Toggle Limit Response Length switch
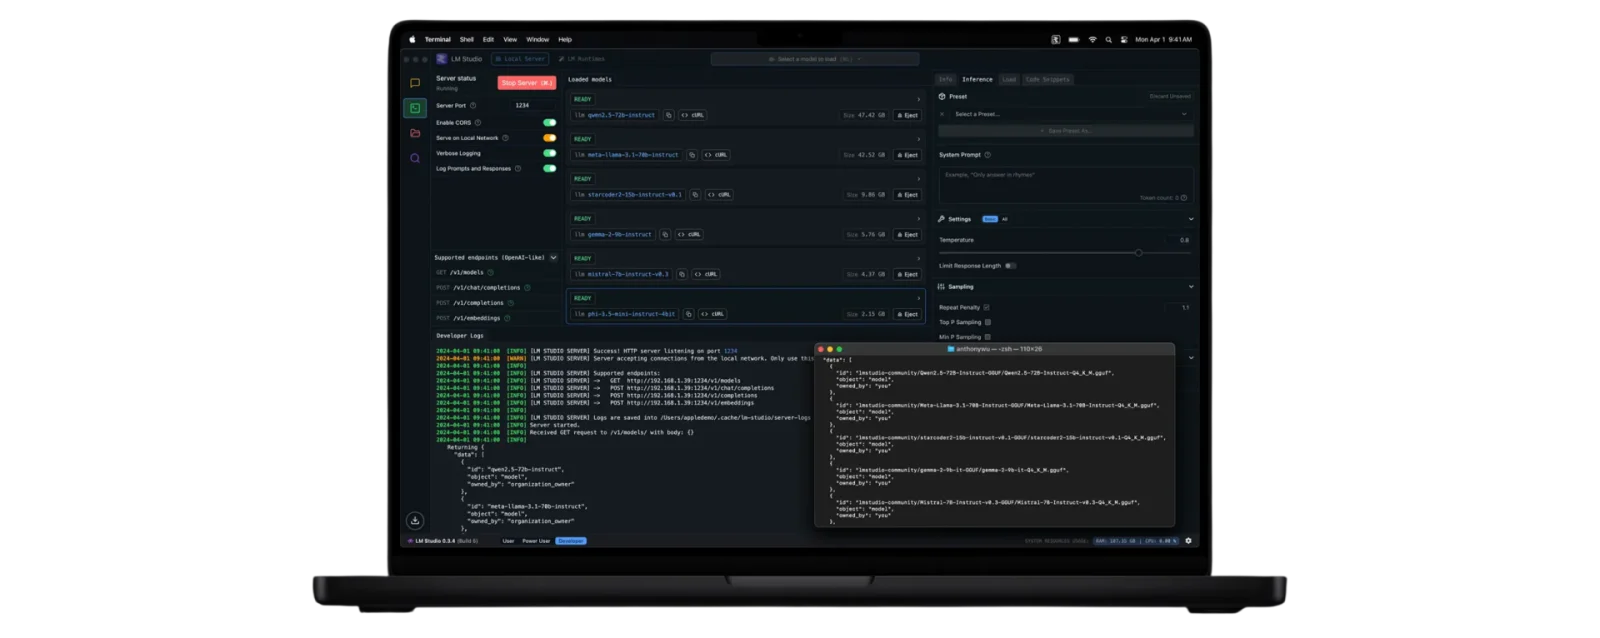 coord(1011,266)
